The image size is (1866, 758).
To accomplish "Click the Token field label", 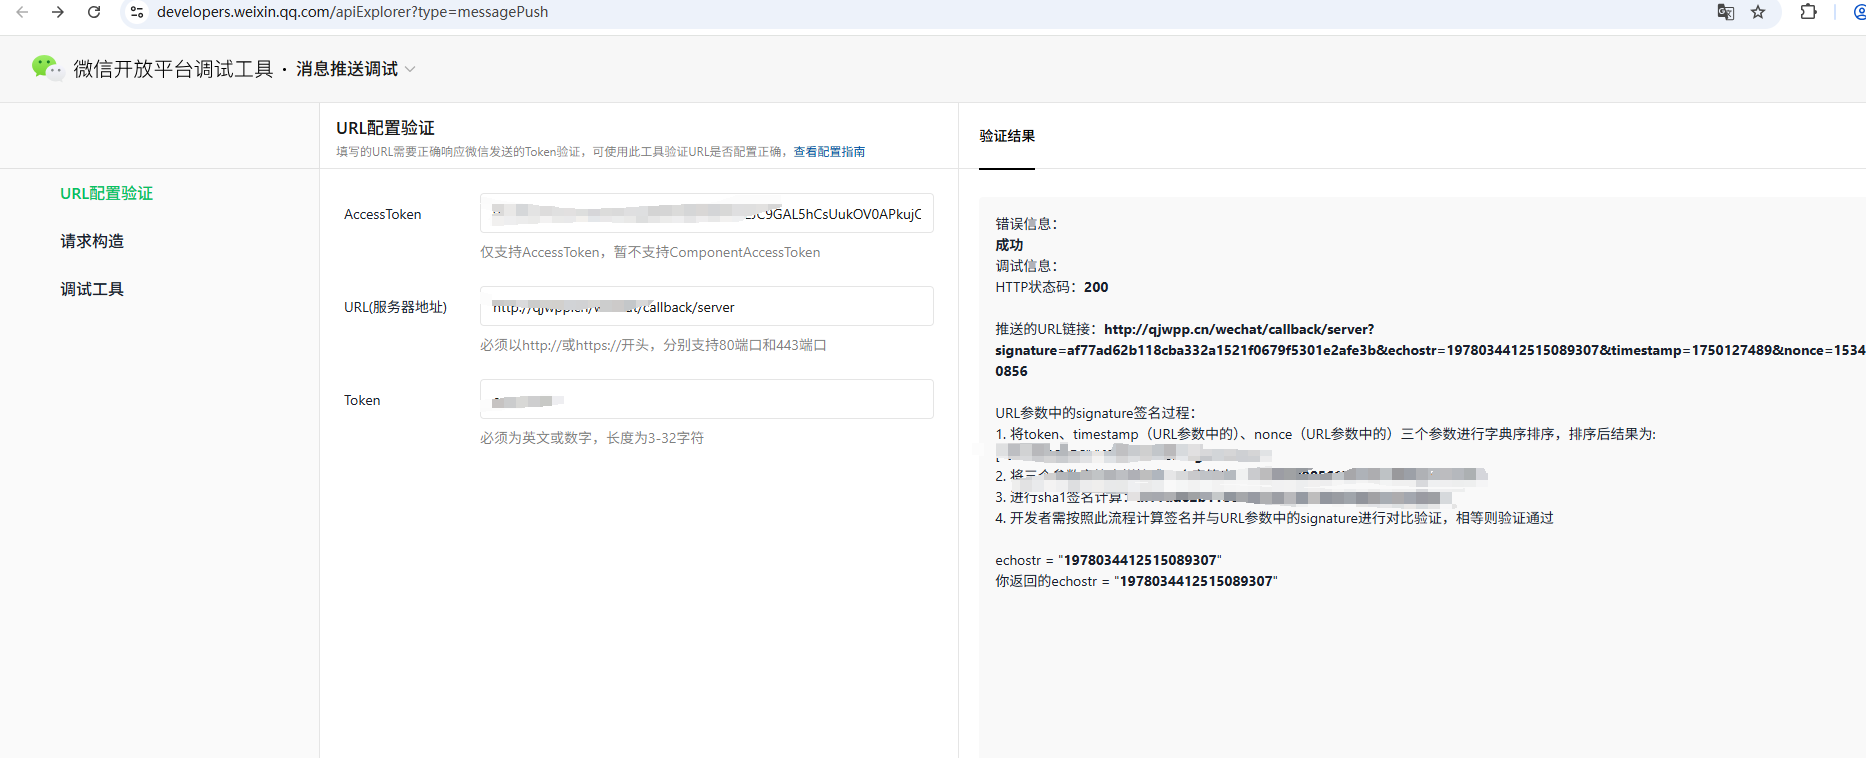I will 362,400.
